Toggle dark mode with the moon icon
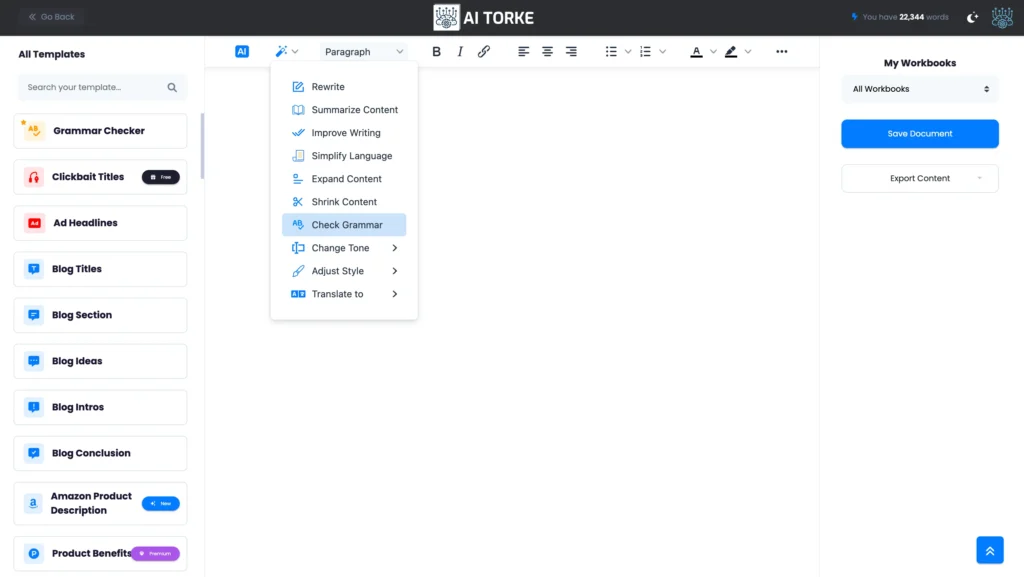The image size is (1024, 577). pyautogui.click(x=971, y=17)
